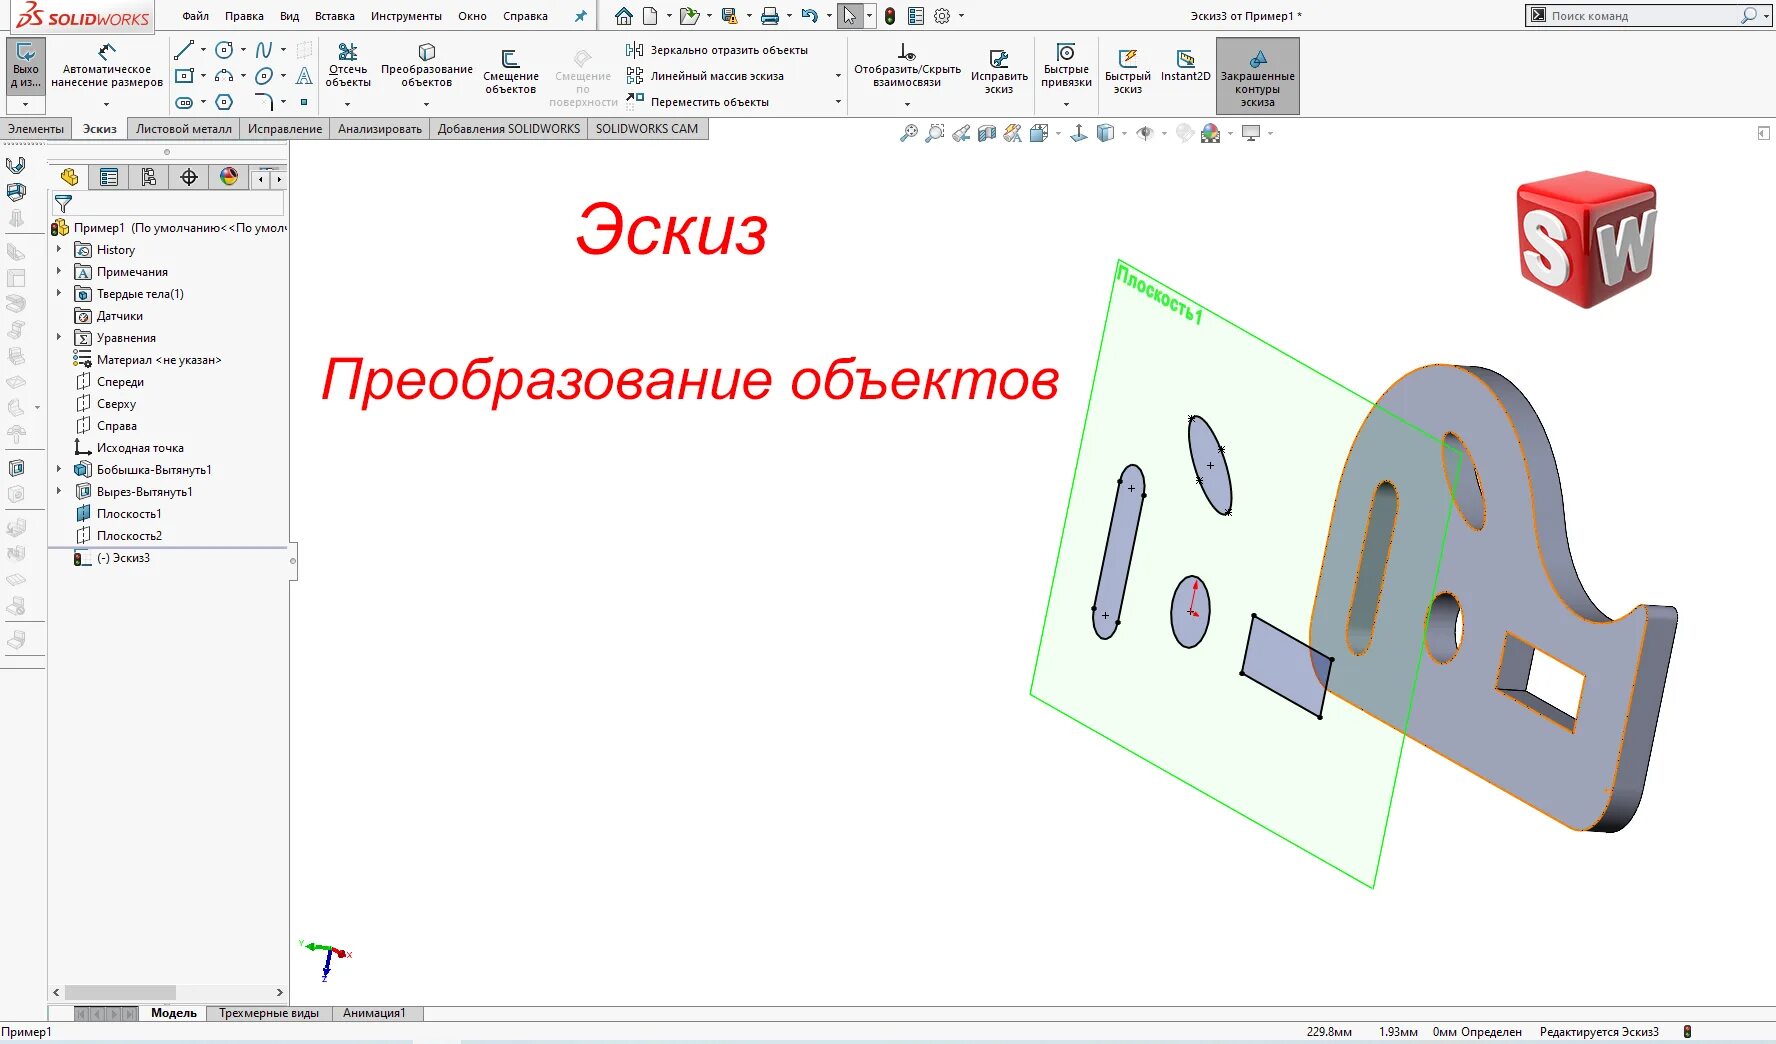Click Зеркально отразить объекты
The height and width of the screenshot is (1044, 1776).
(x=718, y=50)
